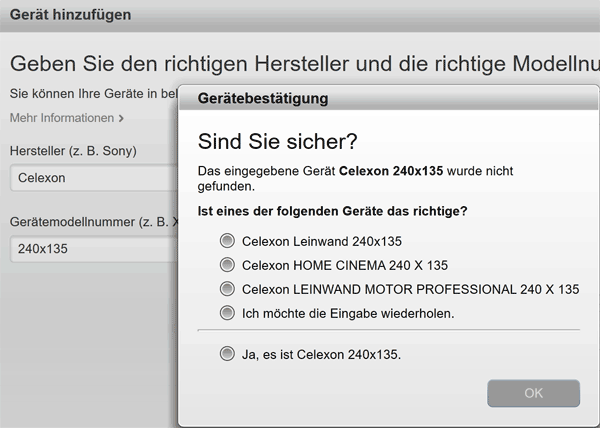Screen dimensions: 600x428
Task: Pick the LEINWAND MOTOR PROFESSIONAL radio button
Action: [x=227, y=289]
